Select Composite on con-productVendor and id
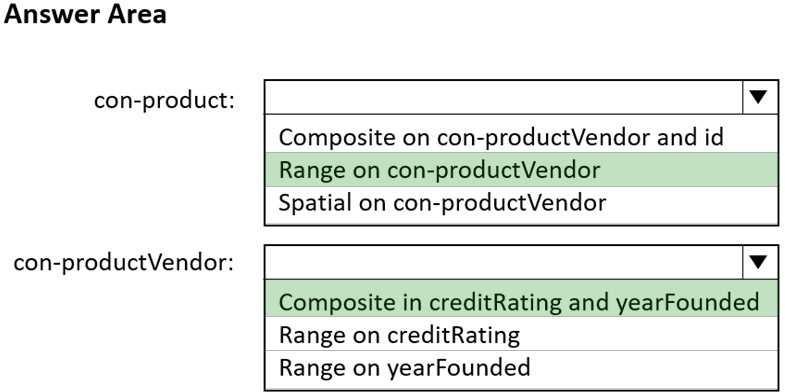 coord(521,137)
